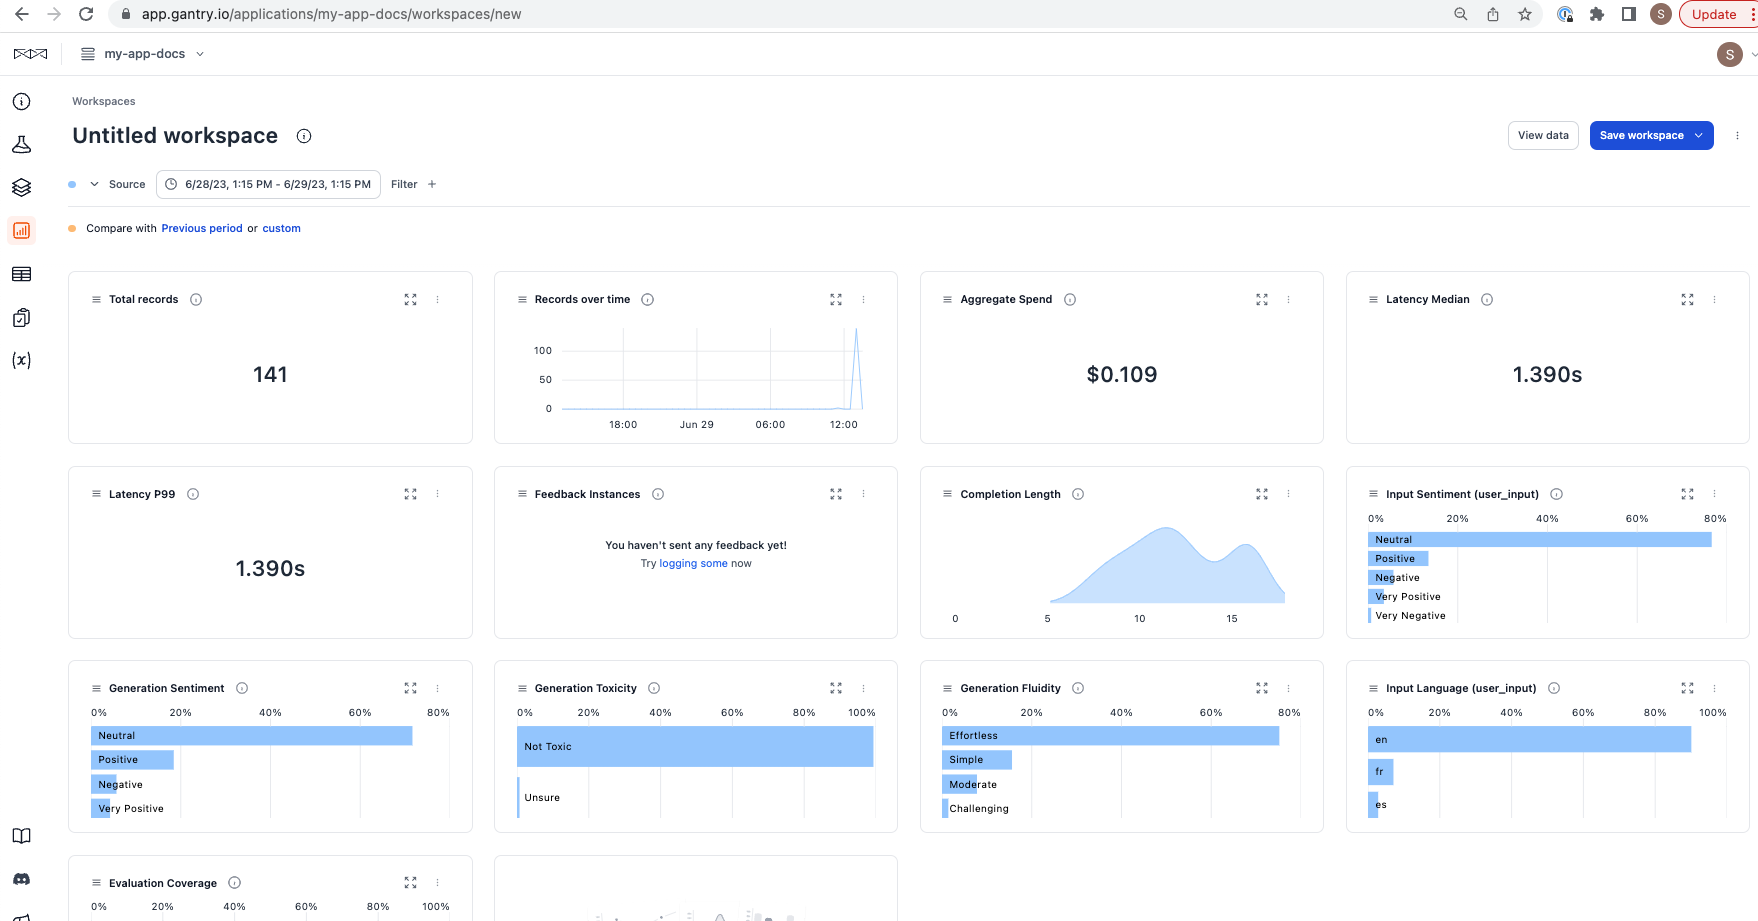Collapse the Source row chevron
Screen dimensions: 1758x921
pos(94,184)
